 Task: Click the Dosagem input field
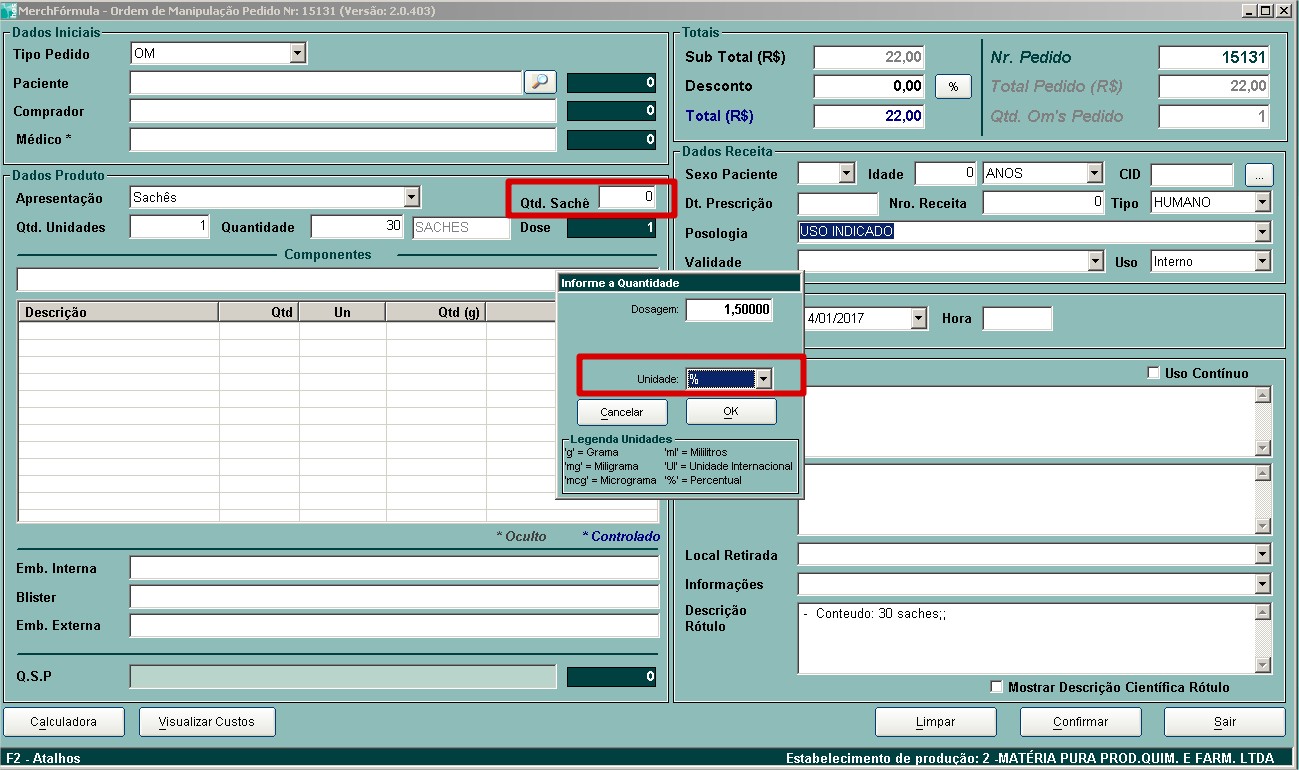(729, 310)
